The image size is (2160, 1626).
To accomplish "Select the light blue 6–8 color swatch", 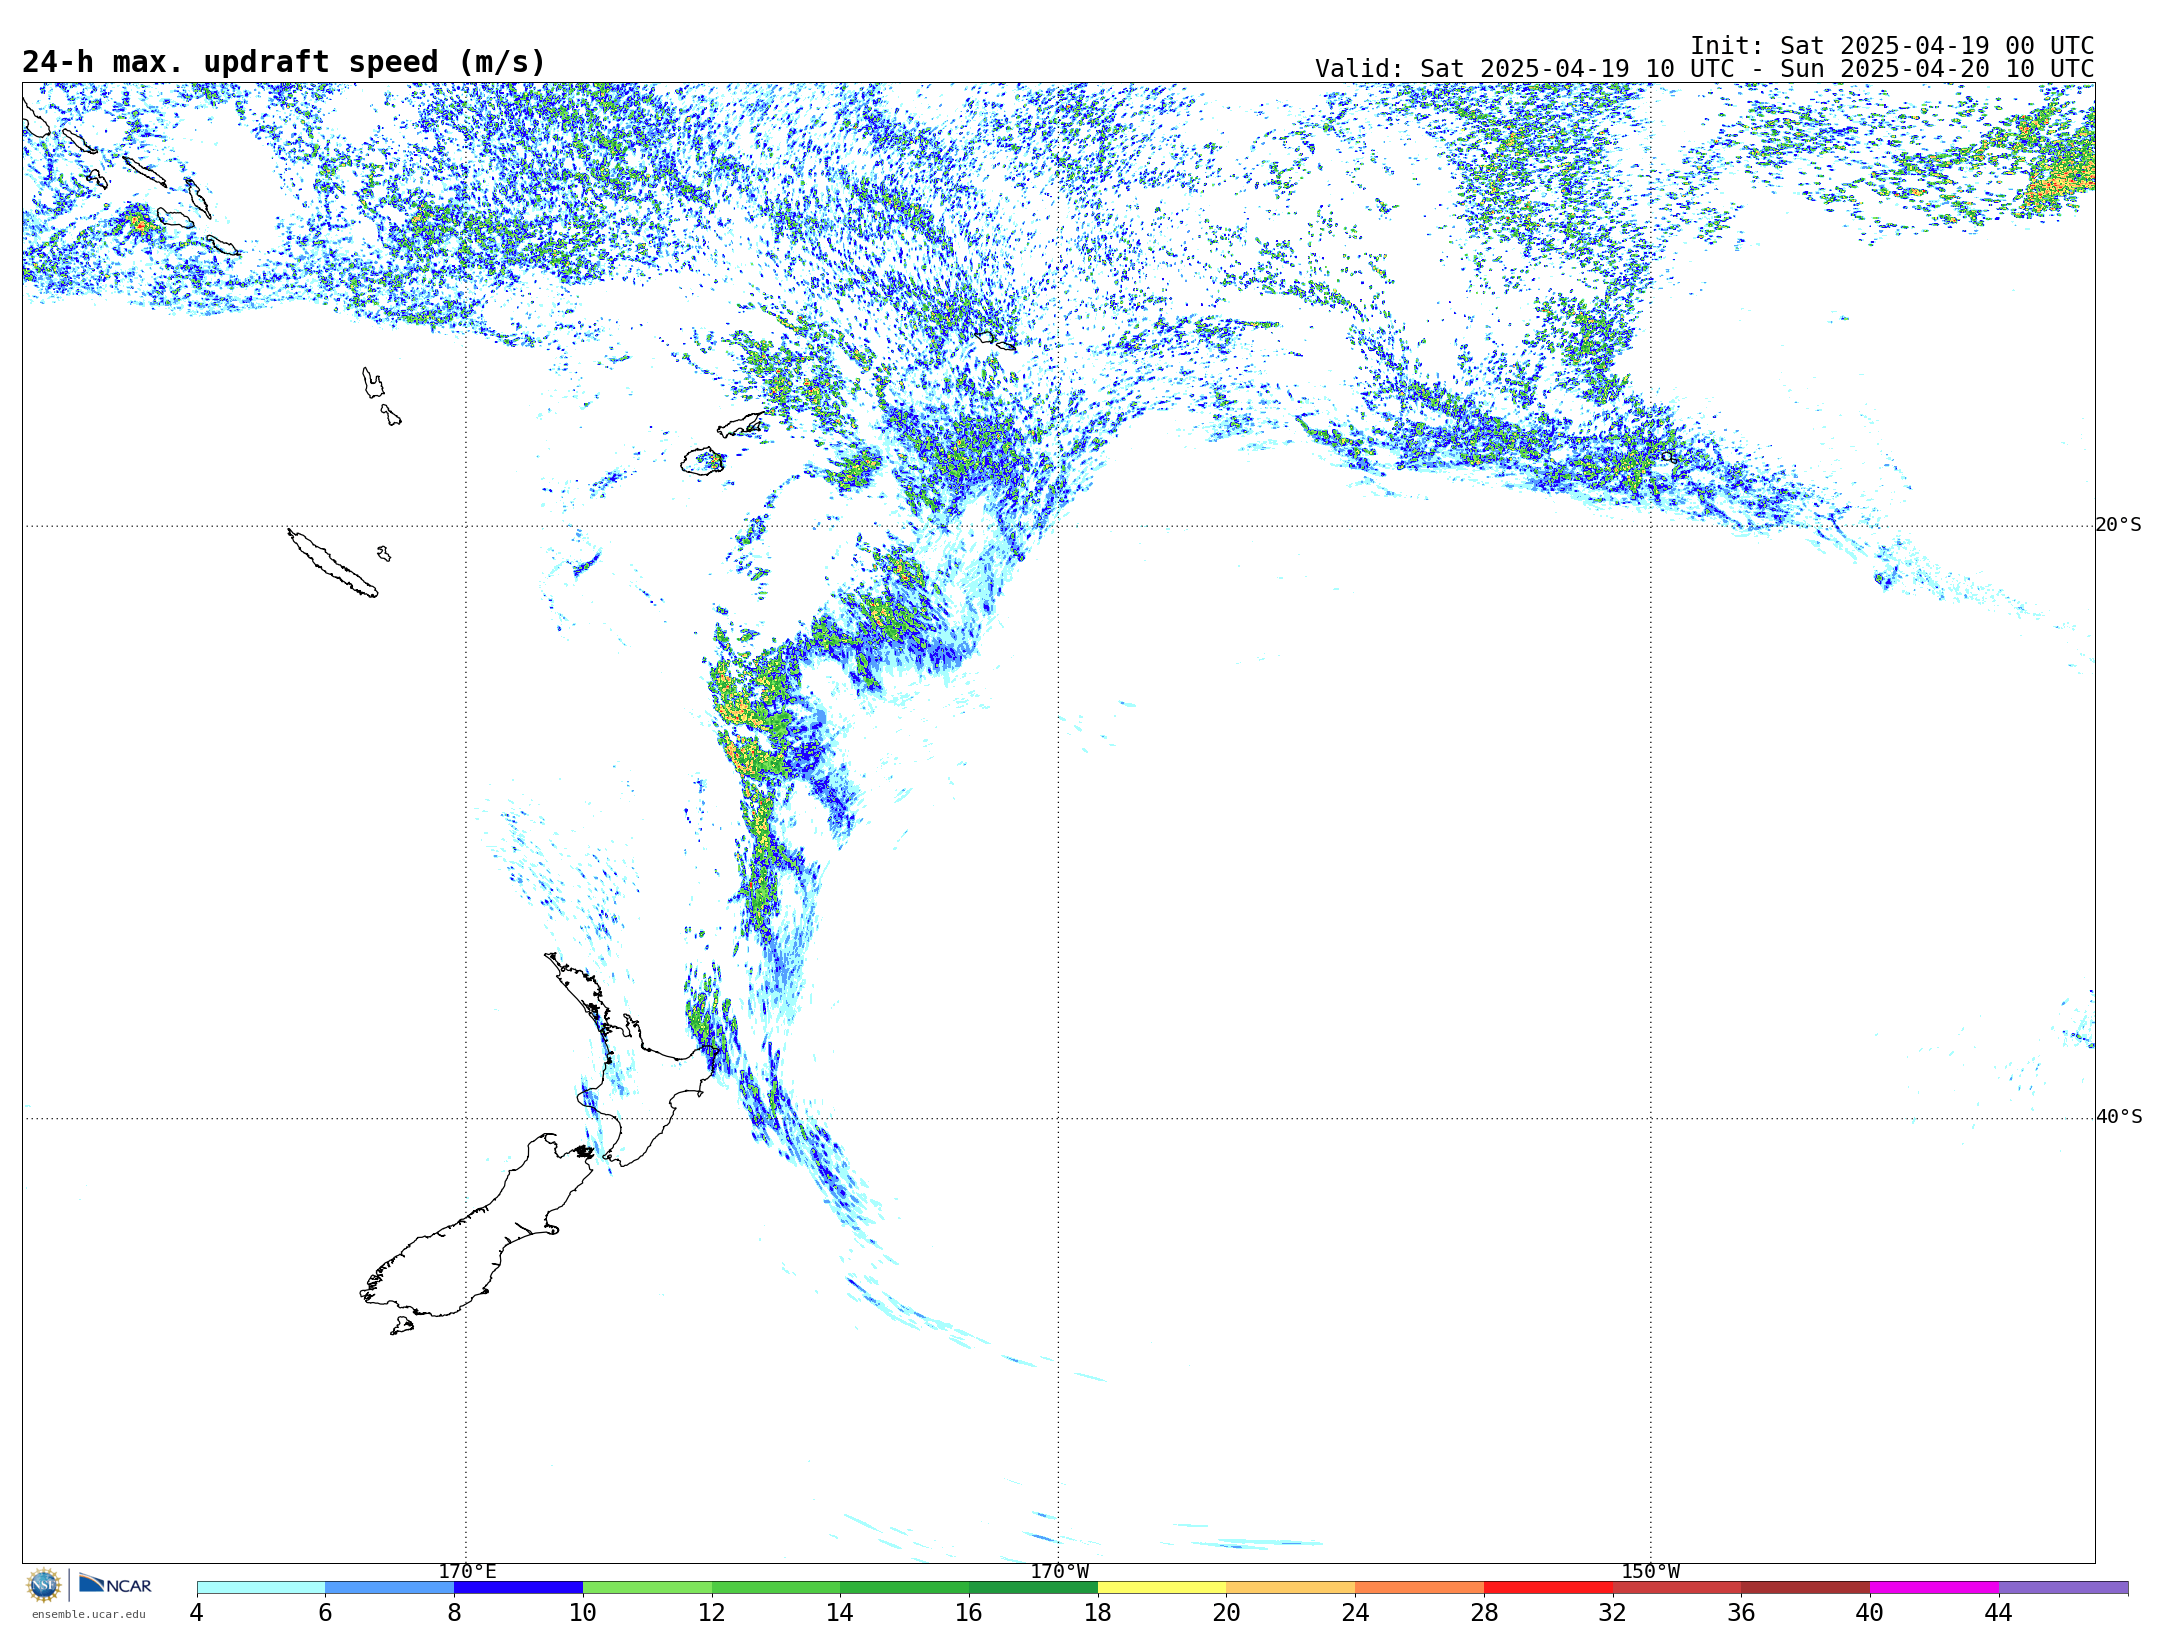I will coord(390,1588).
